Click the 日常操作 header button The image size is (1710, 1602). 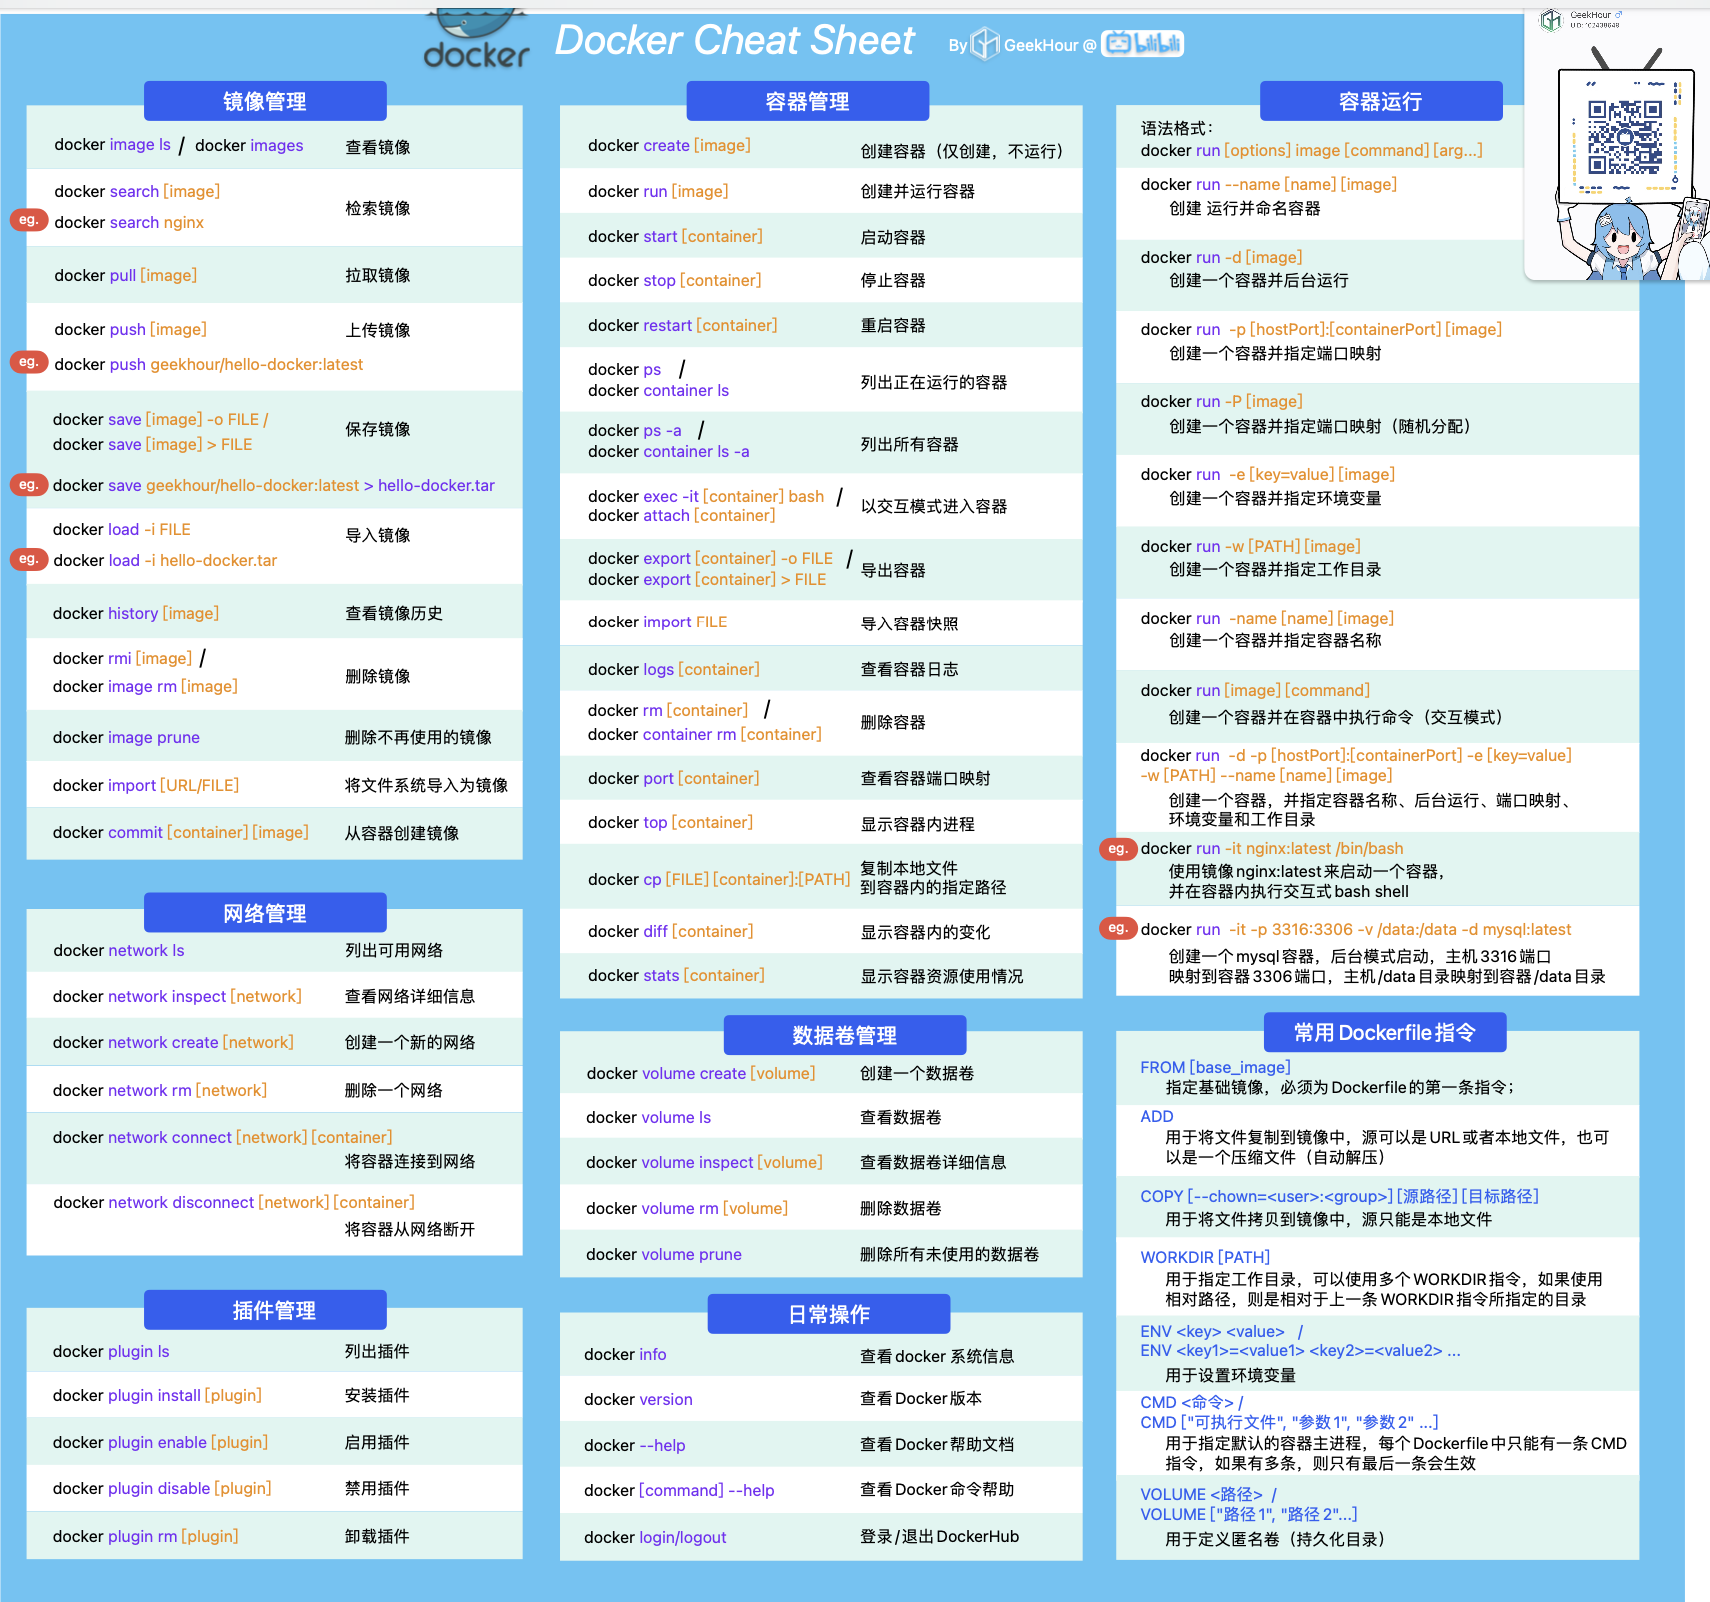pos(829,1314)
